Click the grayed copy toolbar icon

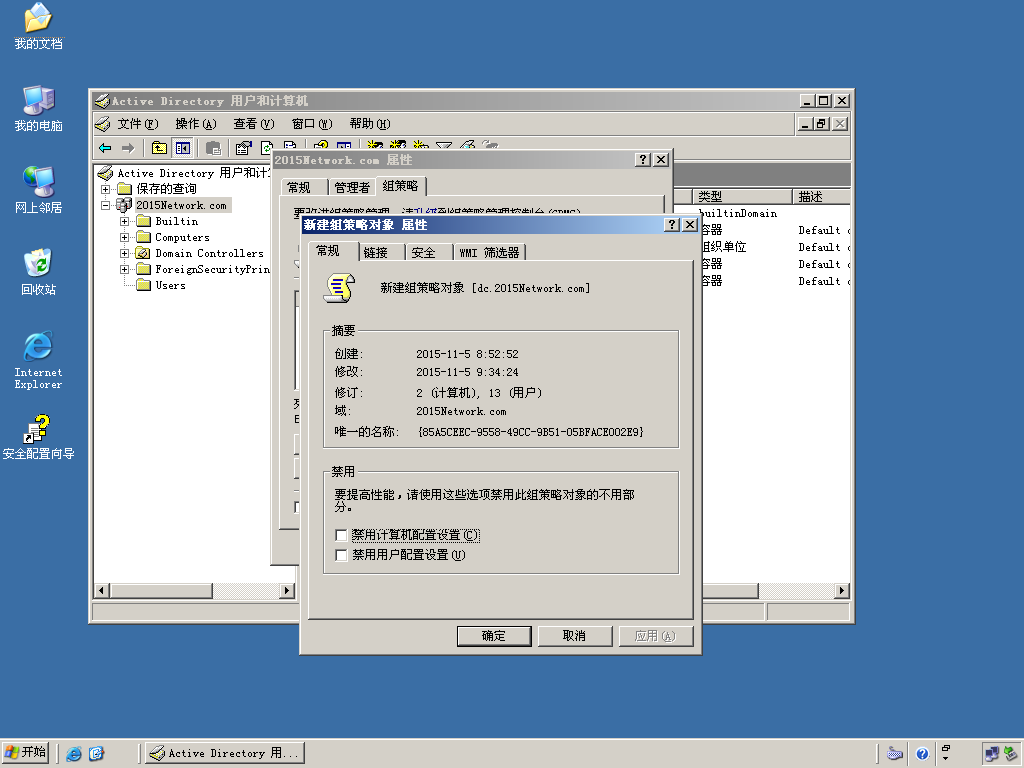(x=214, y=148)
